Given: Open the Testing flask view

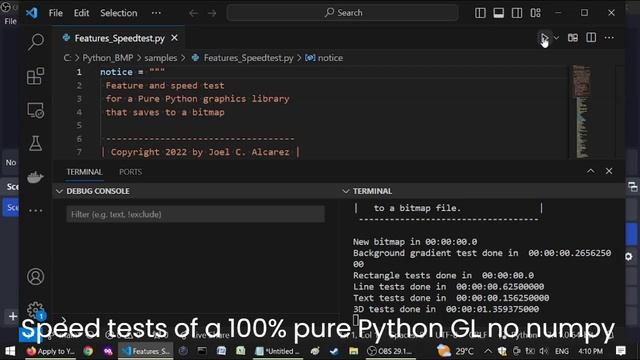Looking at the screenshot, I should (x=36, y=143).
